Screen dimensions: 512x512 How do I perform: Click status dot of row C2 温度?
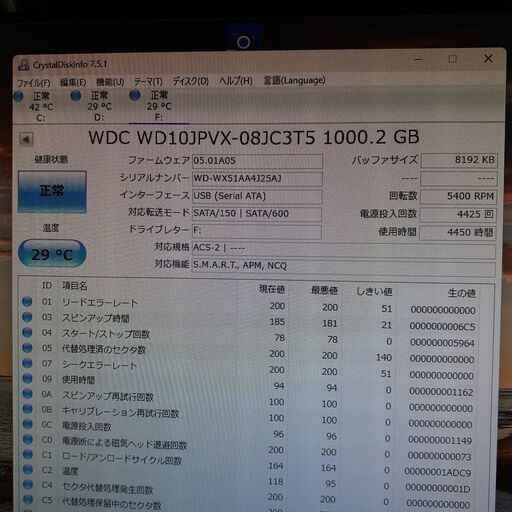[x=28, y=469]
